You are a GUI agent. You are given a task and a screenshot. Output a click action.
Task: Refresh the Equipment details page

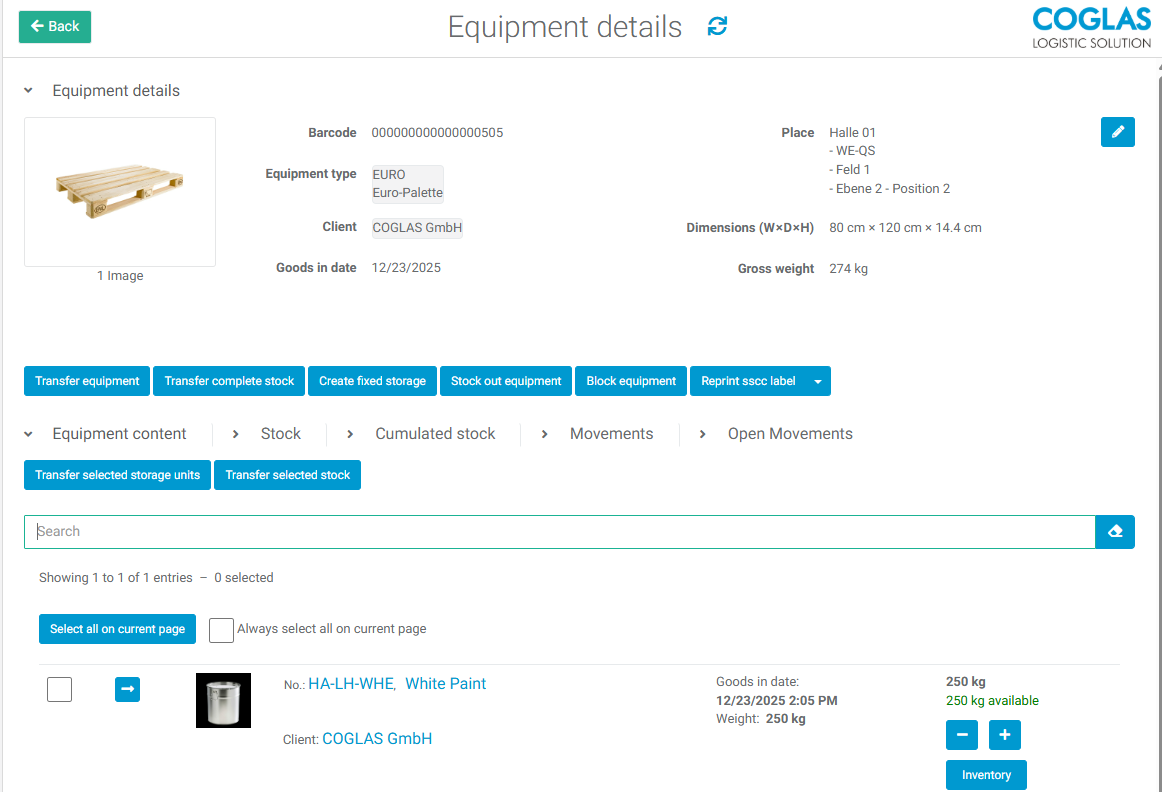717,27
